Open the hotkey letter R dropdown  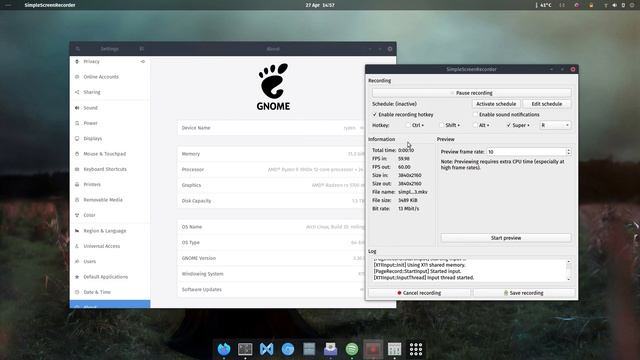point(555,125)
